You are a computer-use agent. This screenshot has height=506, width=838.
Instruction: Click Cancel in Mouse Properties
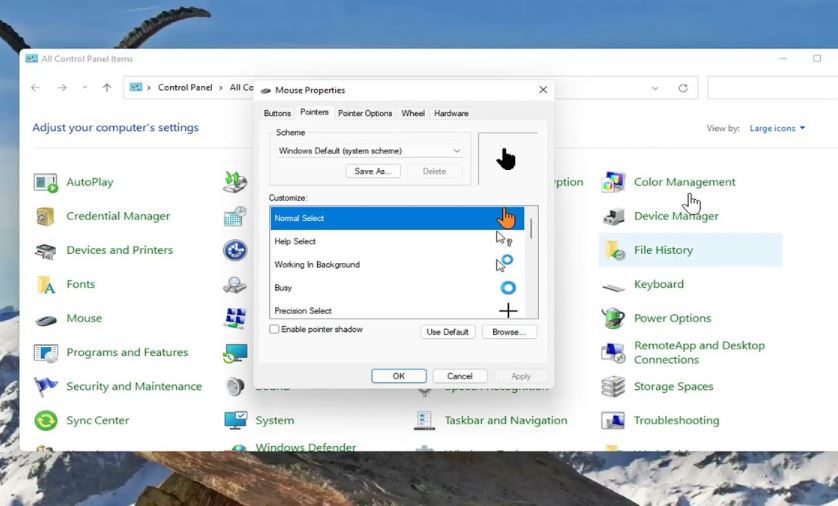[x=460, y=376]
